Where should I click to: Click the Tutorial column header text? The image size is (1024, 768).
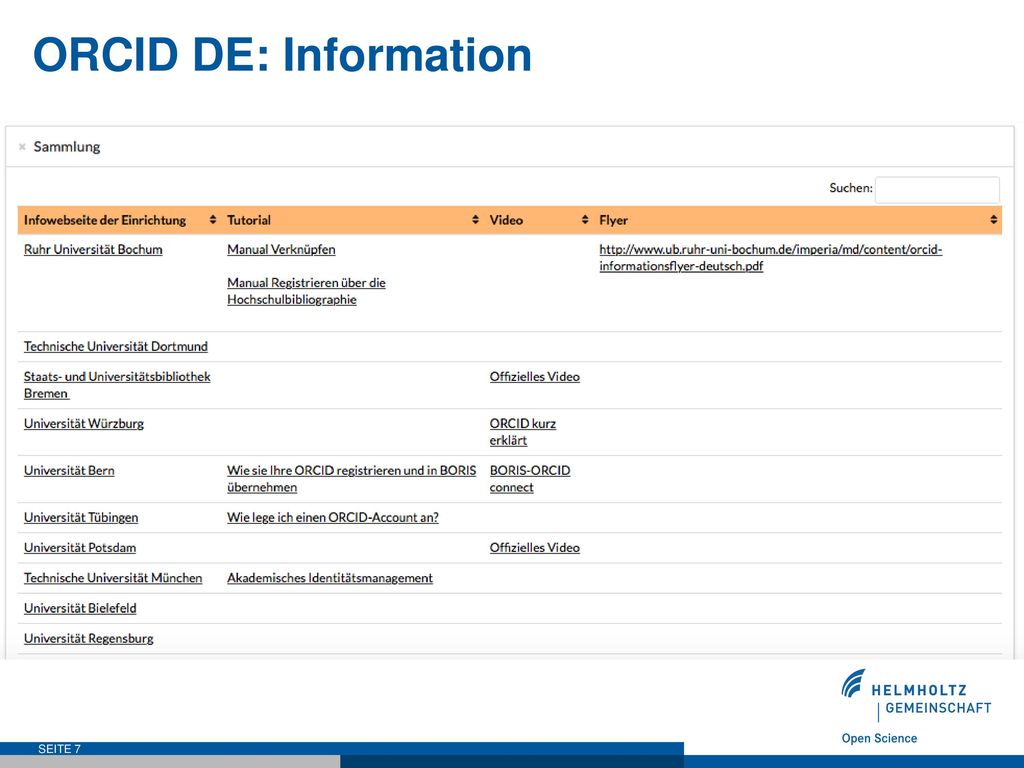click(249, 220)
